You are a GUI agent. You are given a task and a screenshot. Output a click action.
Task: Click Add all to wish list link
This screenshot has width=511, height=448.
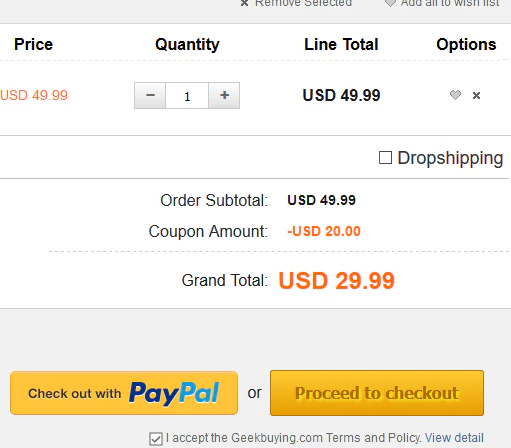pyautogui.click(x=450, y=3)
